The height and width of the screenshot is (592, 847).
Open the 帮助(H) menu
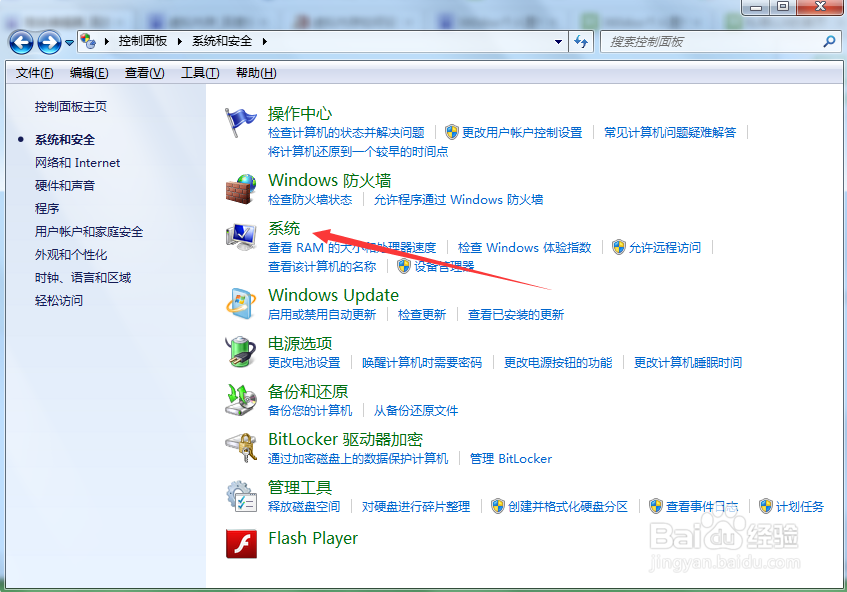coord(256,73)
